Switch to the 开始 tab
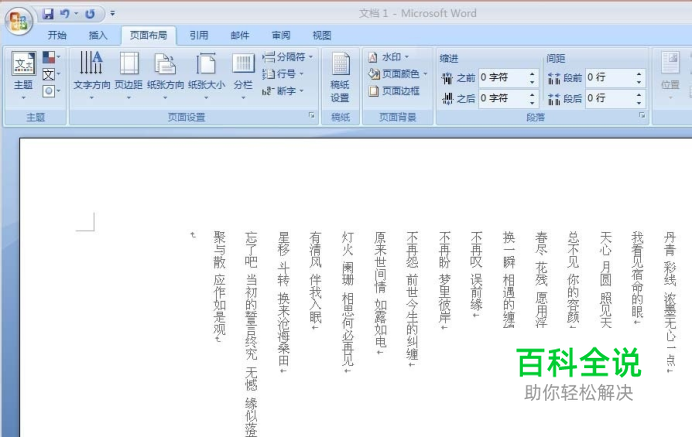The height and width of the screenshot is (437, 692). tap(57, 35)
